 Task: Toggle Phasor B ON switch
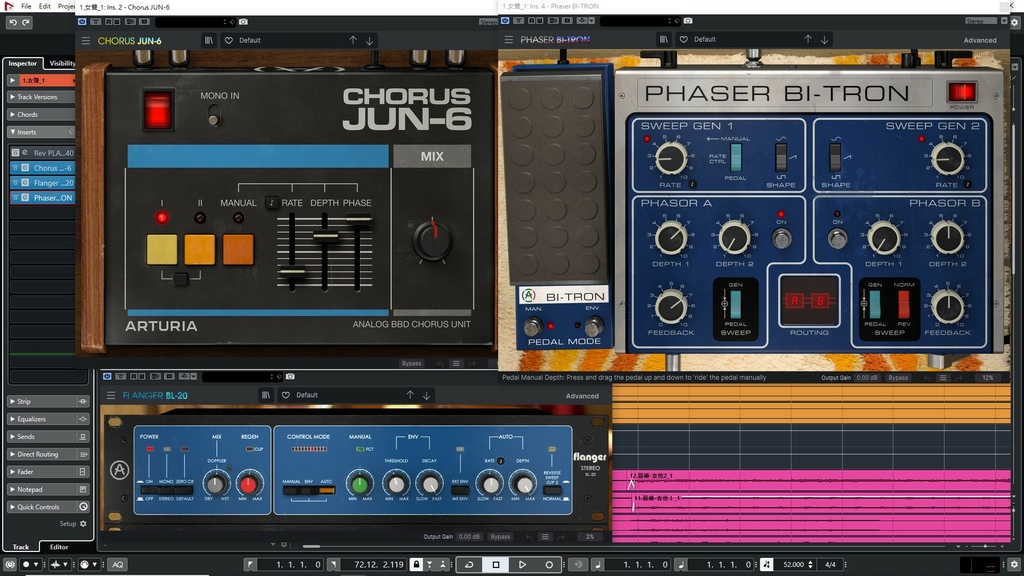(x=837, y=238)
